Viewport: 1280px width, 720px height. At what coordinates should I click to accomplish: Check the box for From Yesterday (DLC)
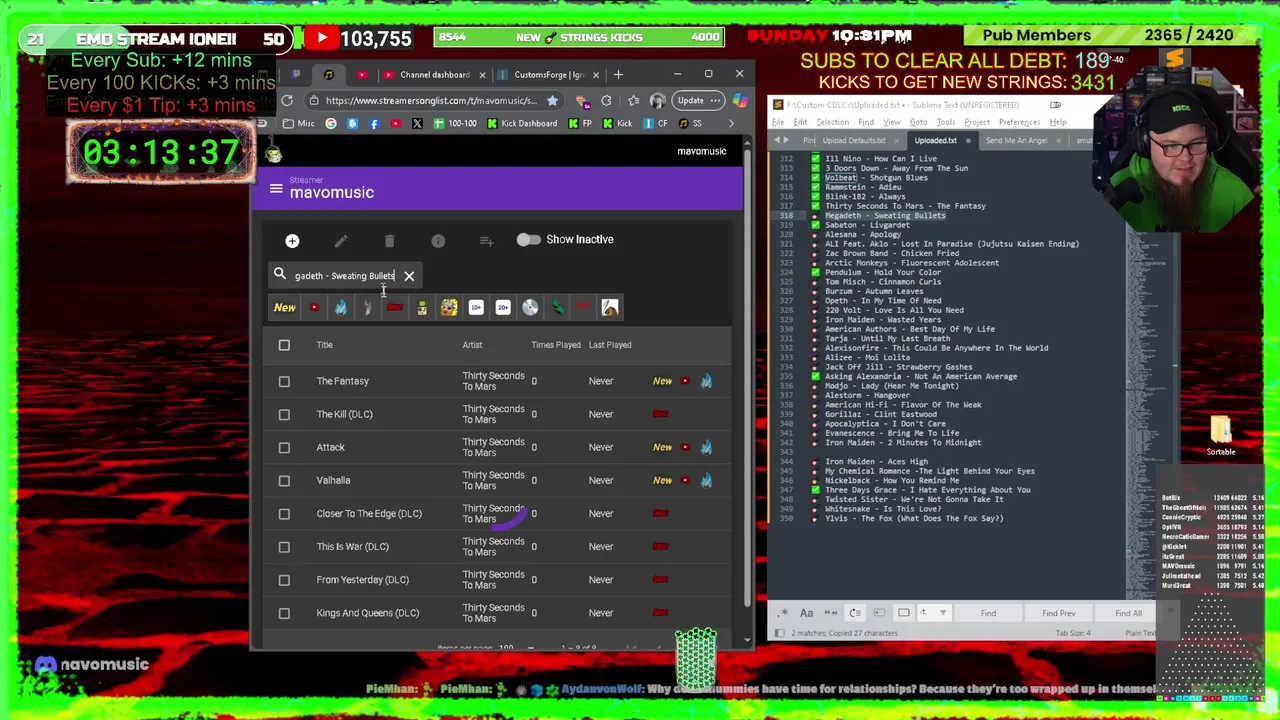click(x=284, y=580)
